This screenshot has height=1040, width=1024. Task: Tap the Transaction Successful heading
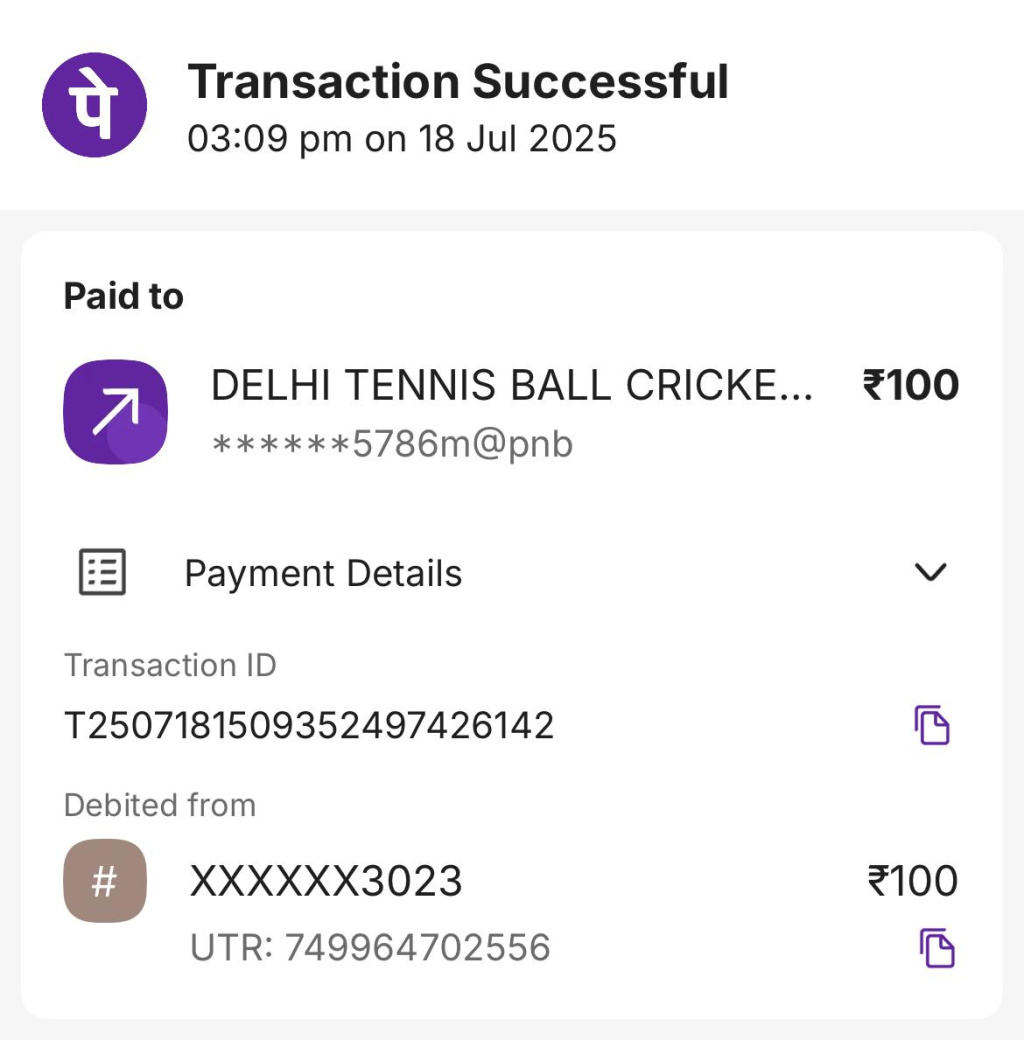458,81
